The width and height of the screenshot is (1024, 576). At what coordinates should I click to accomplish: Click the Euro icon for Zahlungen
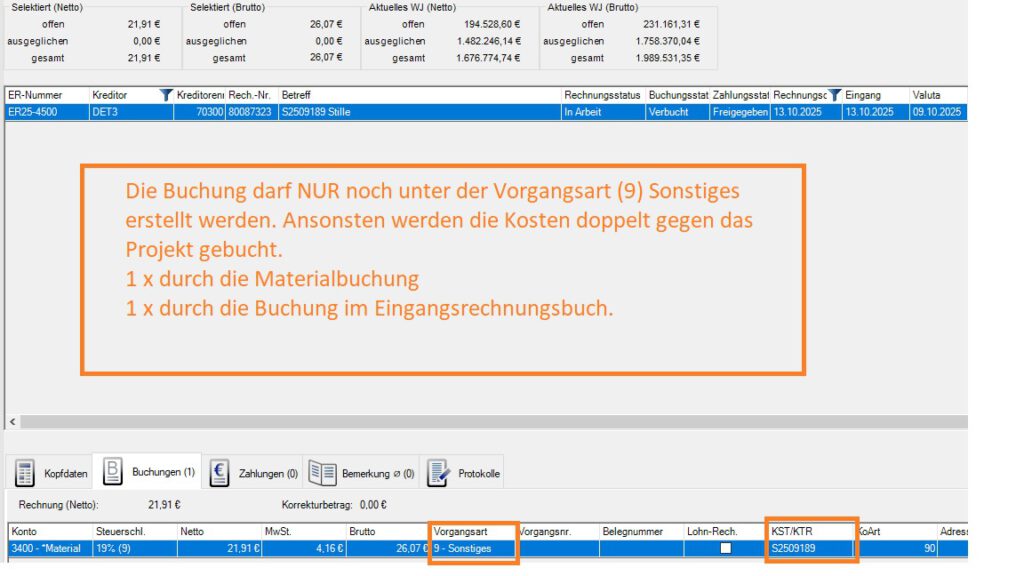(220, 472)
